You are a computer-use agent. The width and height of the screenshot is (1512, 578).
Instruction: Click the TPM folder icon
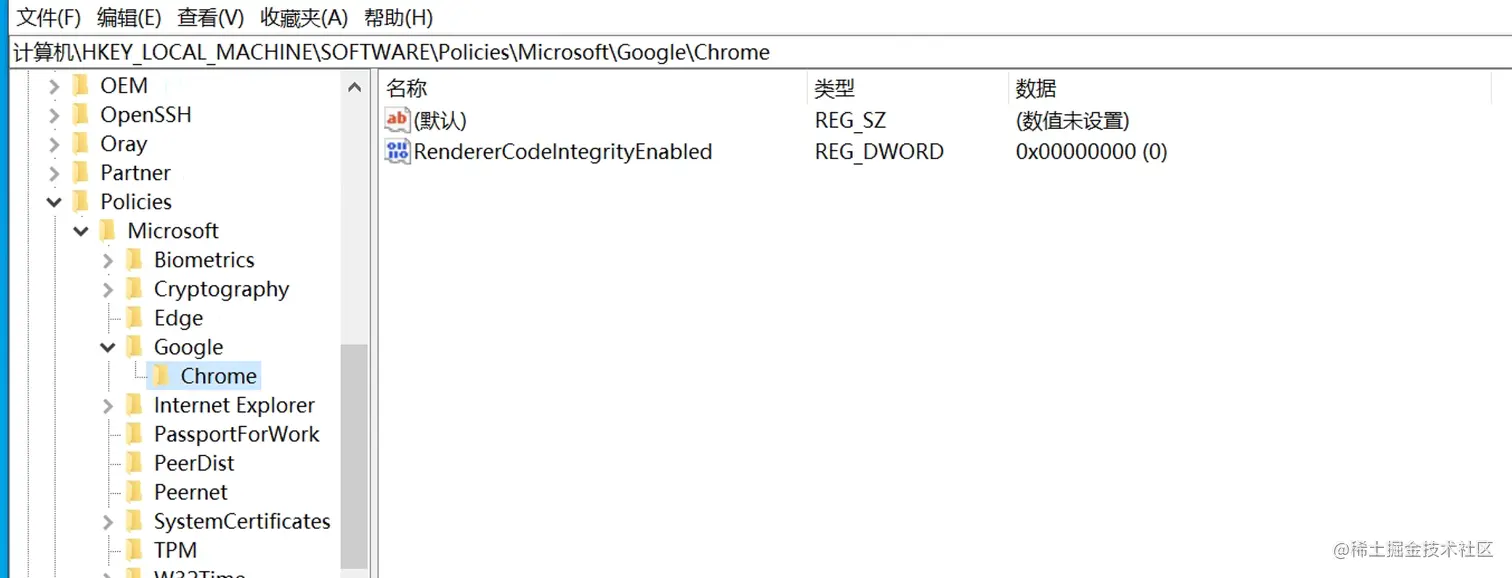point(134,550)
